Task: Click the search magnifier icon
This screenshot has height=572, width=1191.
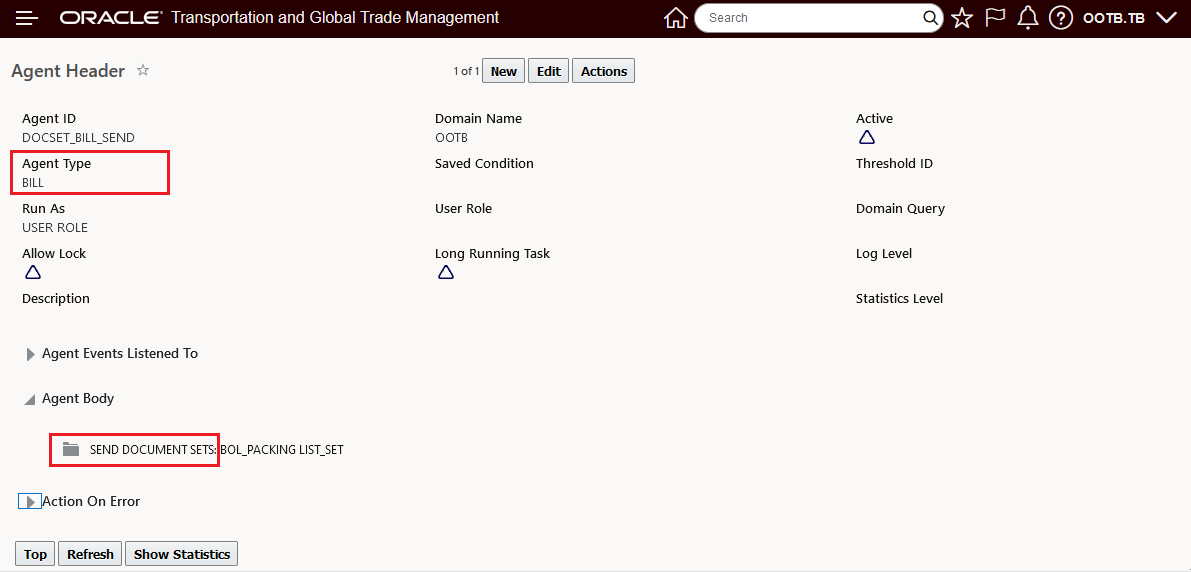Action: click(x=930, y=18)
